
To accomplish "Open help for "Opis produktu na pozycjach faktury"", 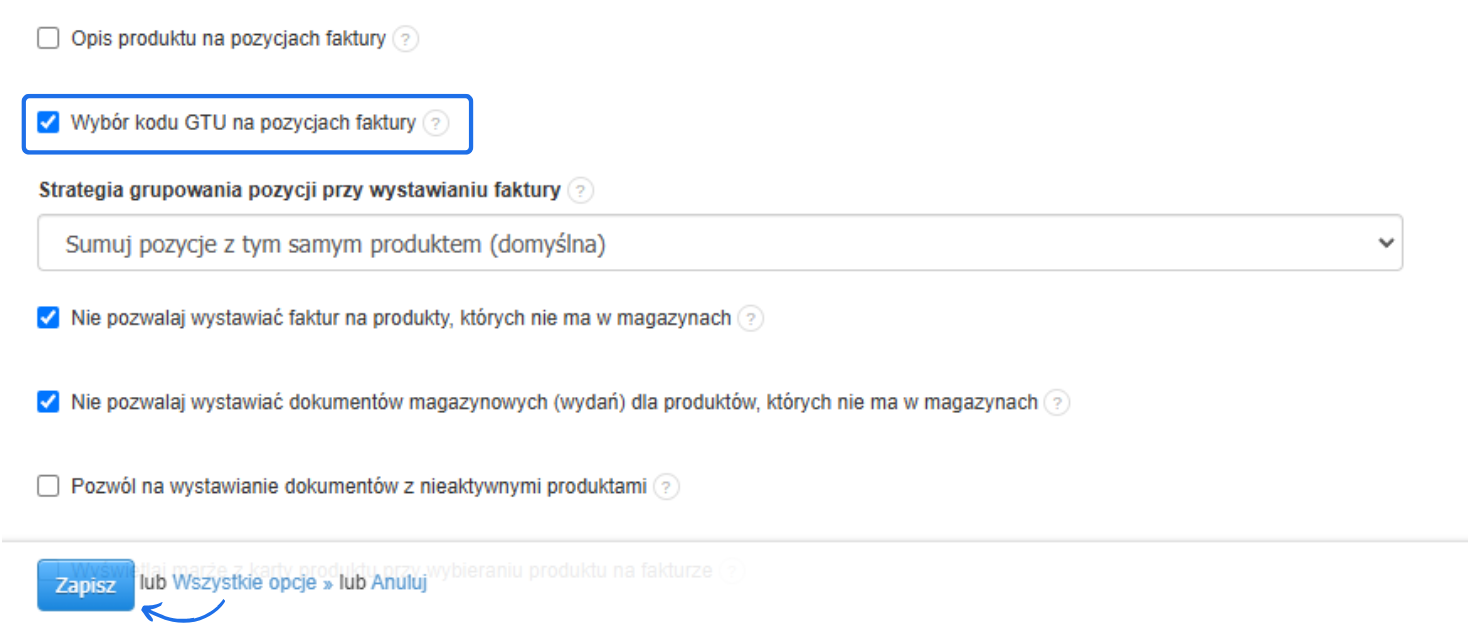I will pyautogui.click(x=407, y=38).
